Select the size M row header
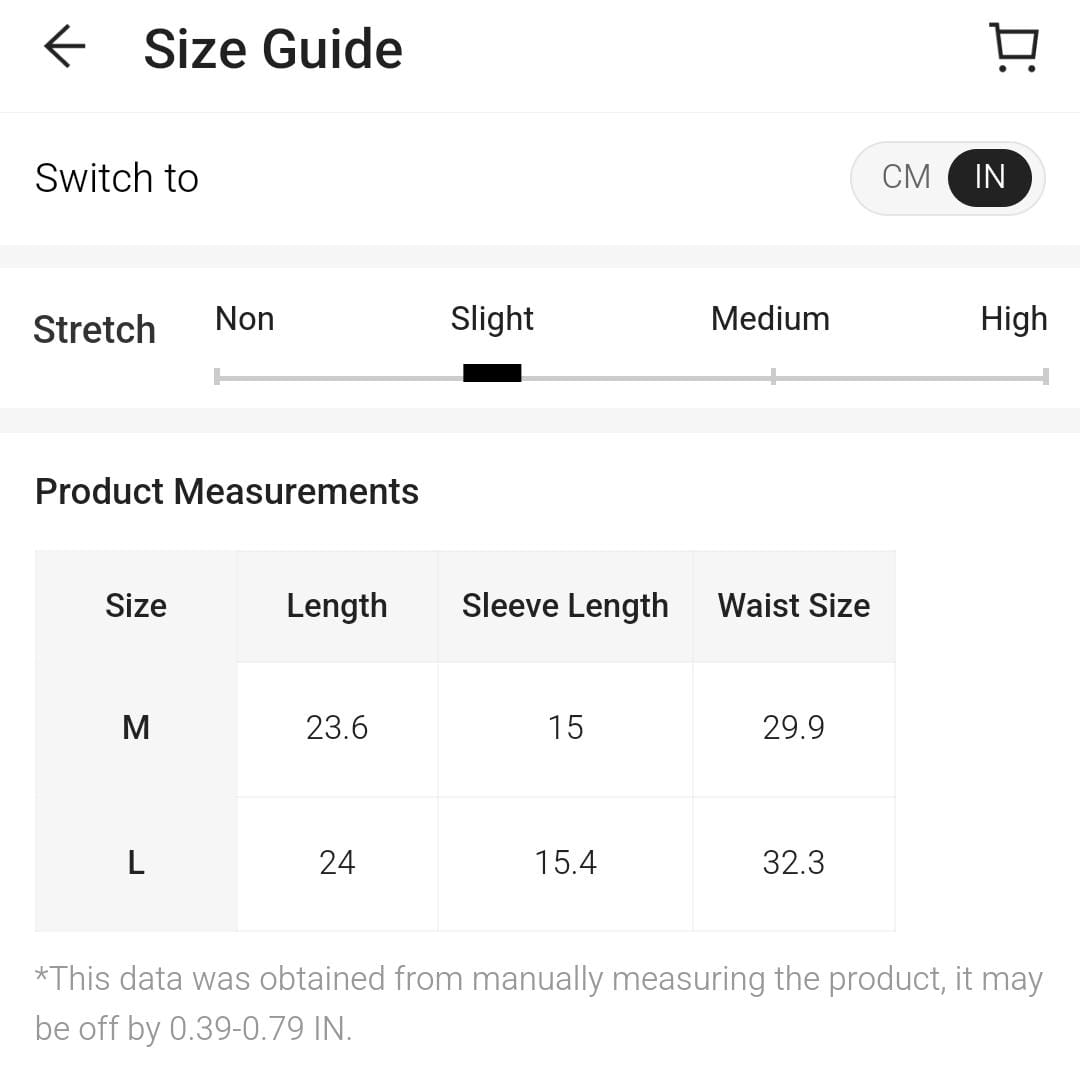Viewport: 1080px width, 1086px height. [x=136, y=727]
